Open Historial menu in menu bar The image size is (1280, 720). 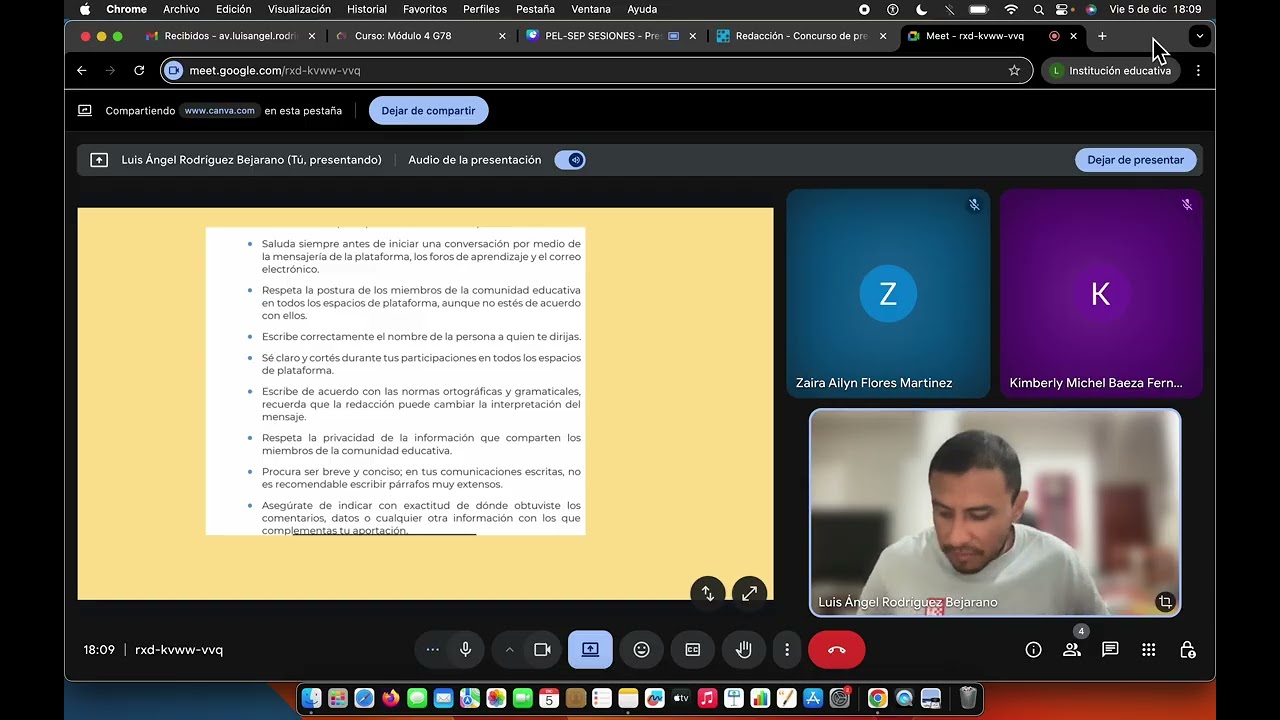coord(367,9)
